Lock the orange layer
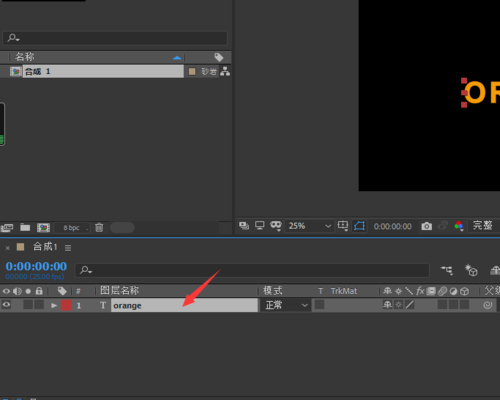 [x=39, y=305]
